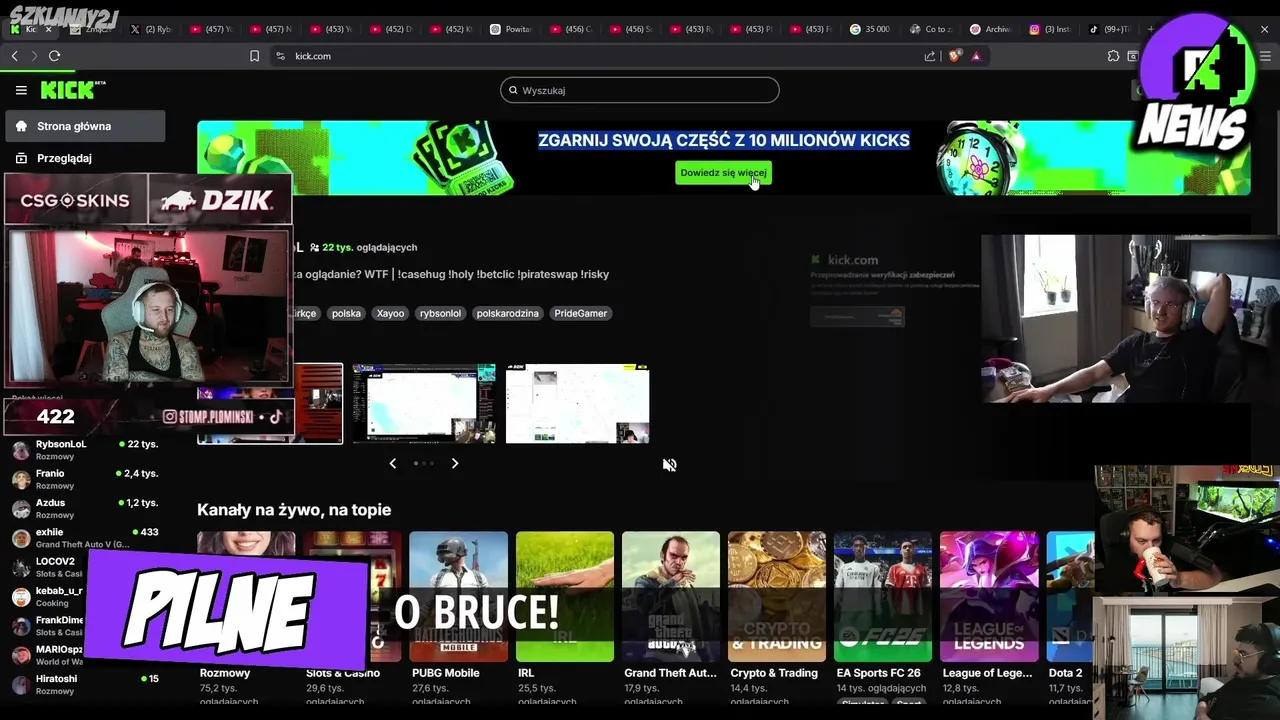Switch to the Instagram tab labeled (3) Inst
1280x720 pixels.
tap(1051, 29)
